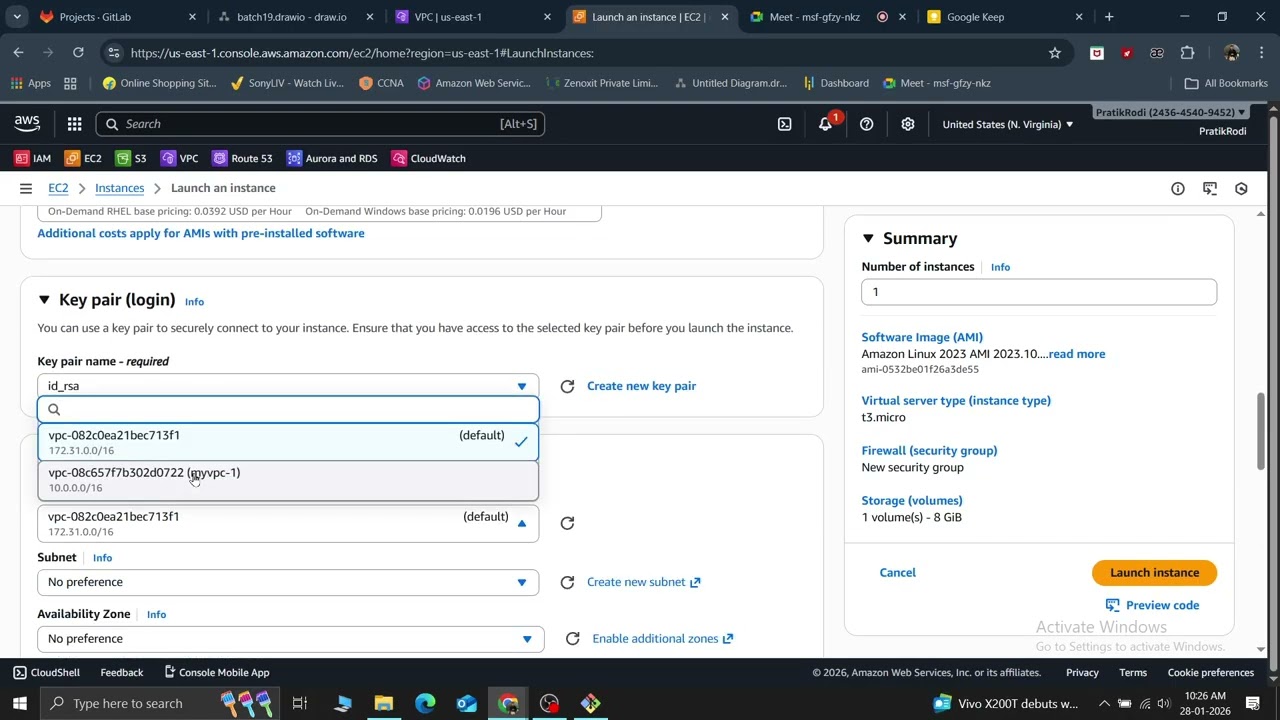Image resolution: width=1280 pixels, height=720 pixels.
Task: Switch to the Projects - GitLab tab
Action: (x=118, y=17)
